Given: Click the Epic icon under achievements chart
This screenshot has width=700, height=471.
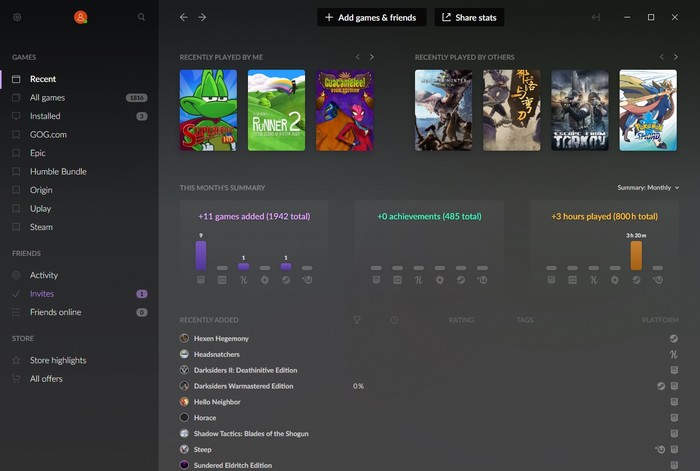Looking at the screenshot, I should (x=397, y=280).
